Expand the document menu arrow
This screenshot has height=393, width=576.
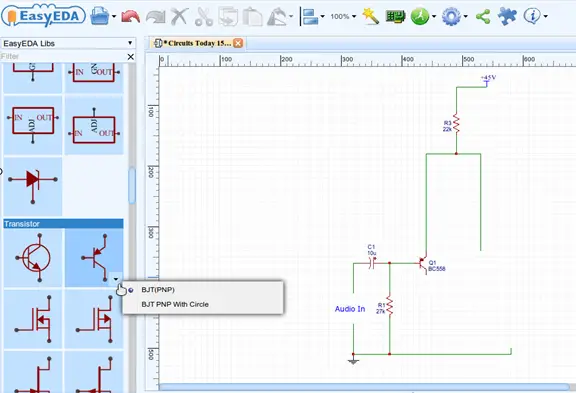(114, 17)
